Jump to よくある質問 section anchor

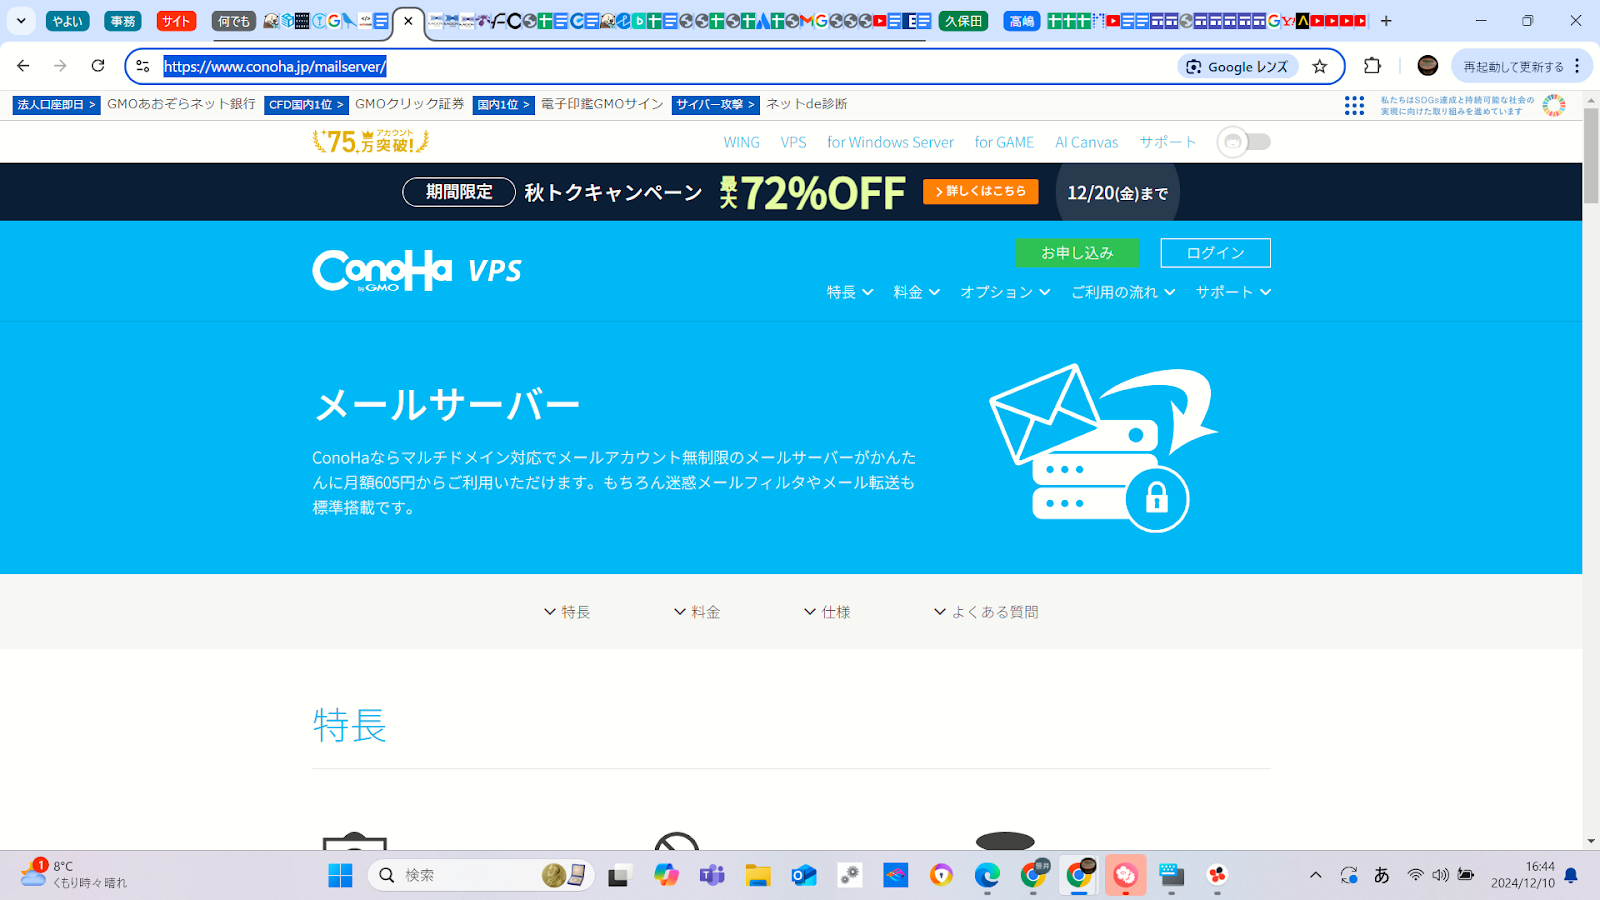pyautogui.click(x=986, y=612)
